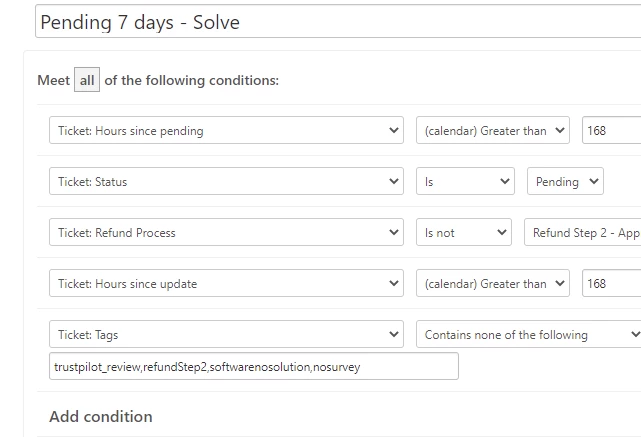Viewport: 641px width, 437px height.
Task: Open 'Contains none of the following' dropdown
Action: pos(528,335)
